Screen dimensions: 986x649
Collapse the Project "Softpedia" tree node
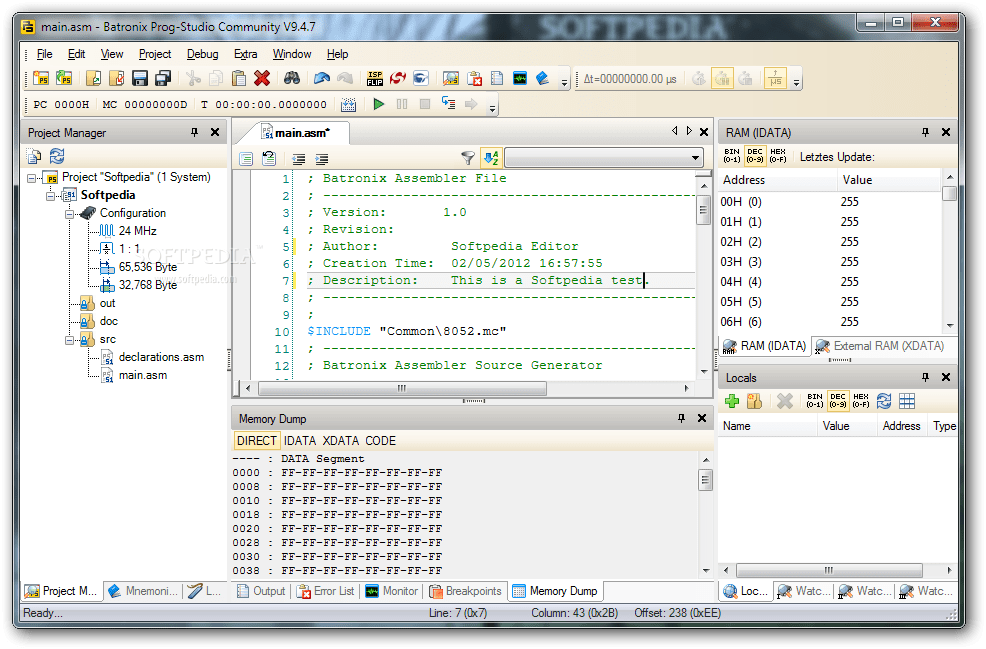(x=31, y=178)
